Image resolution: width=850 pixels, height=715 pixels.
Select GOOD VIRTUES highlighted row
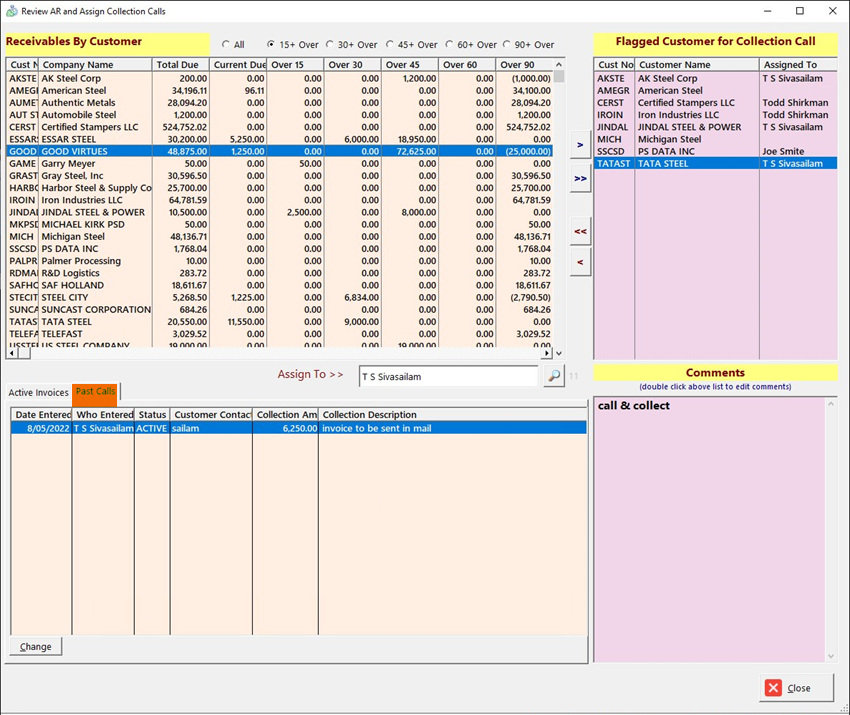(280, 151)
